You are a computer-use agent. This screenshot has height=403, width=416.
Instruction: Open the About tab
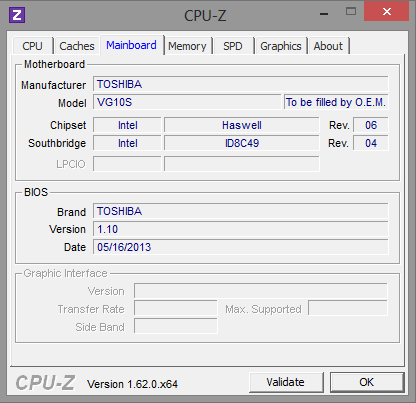328,46
